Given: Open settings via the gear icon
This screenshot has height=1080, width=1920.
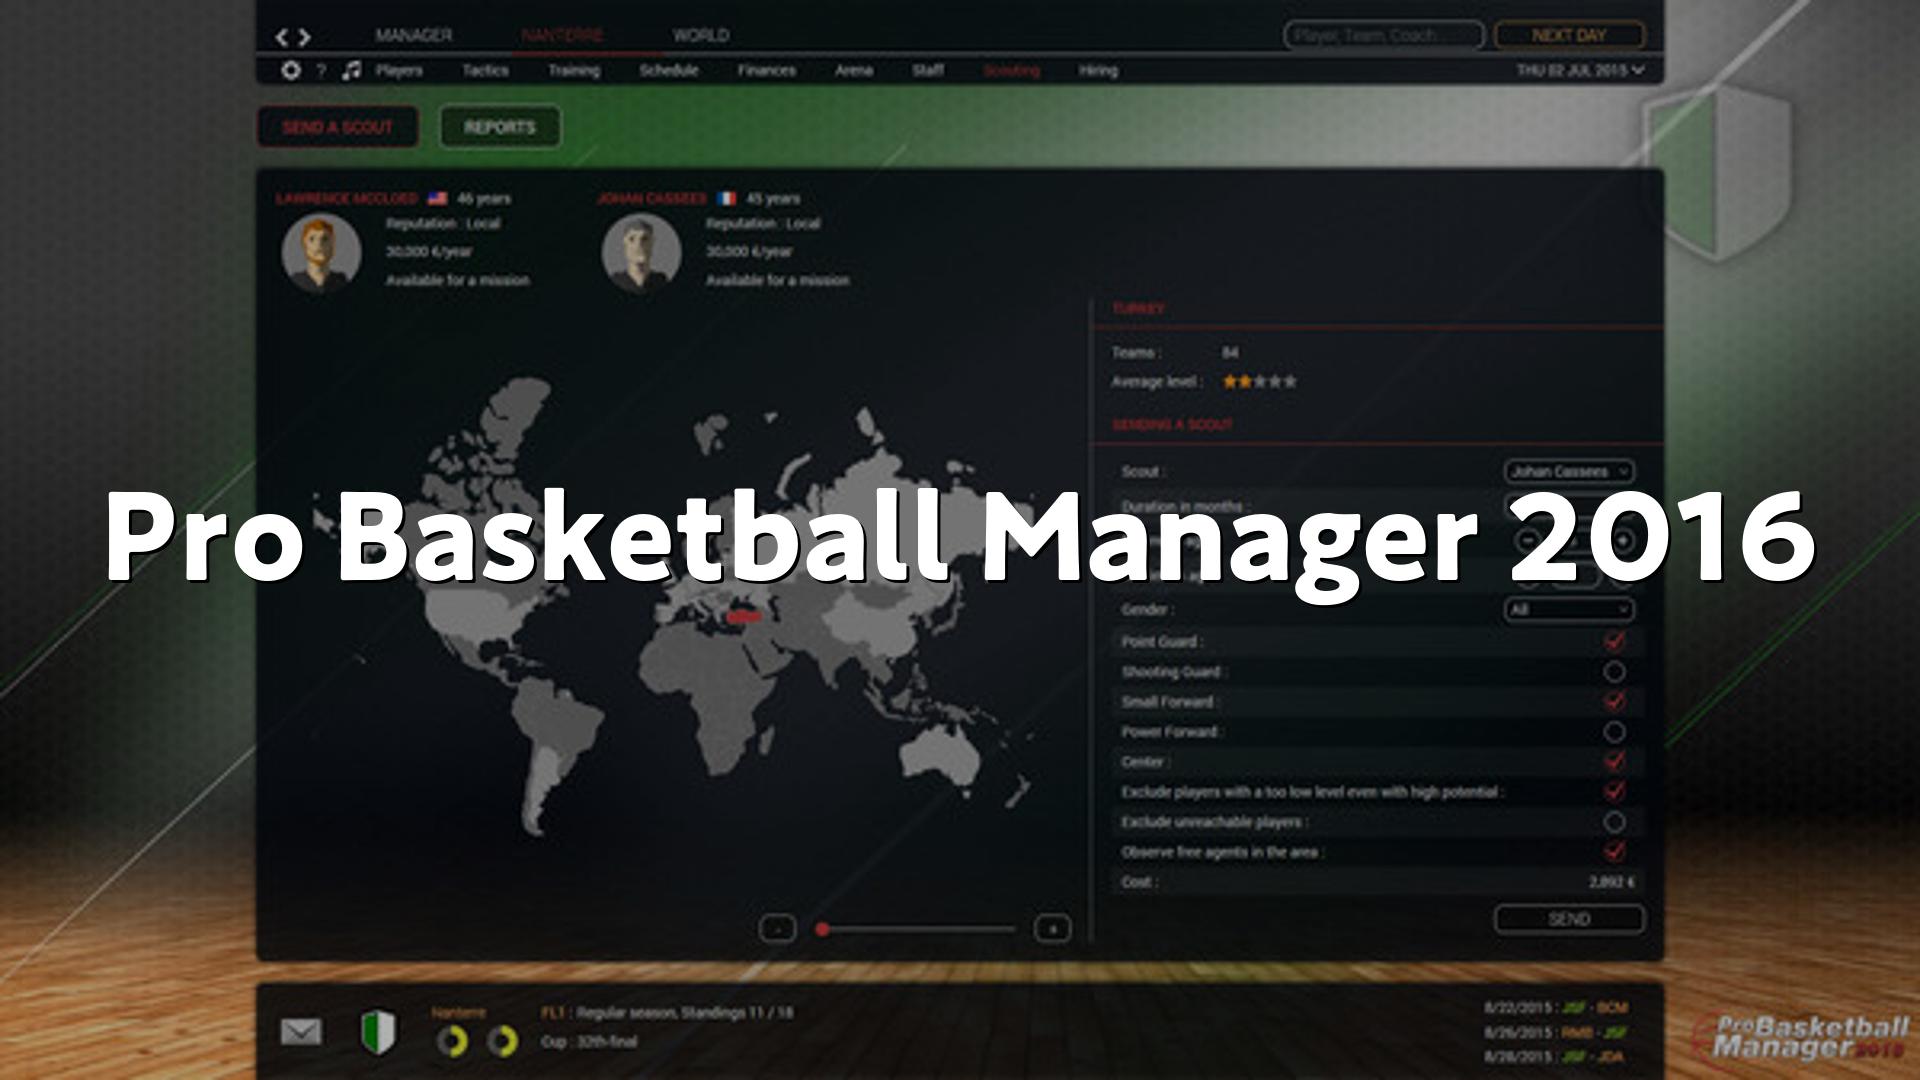Looking at the screenshot, I should click(290, 70).
